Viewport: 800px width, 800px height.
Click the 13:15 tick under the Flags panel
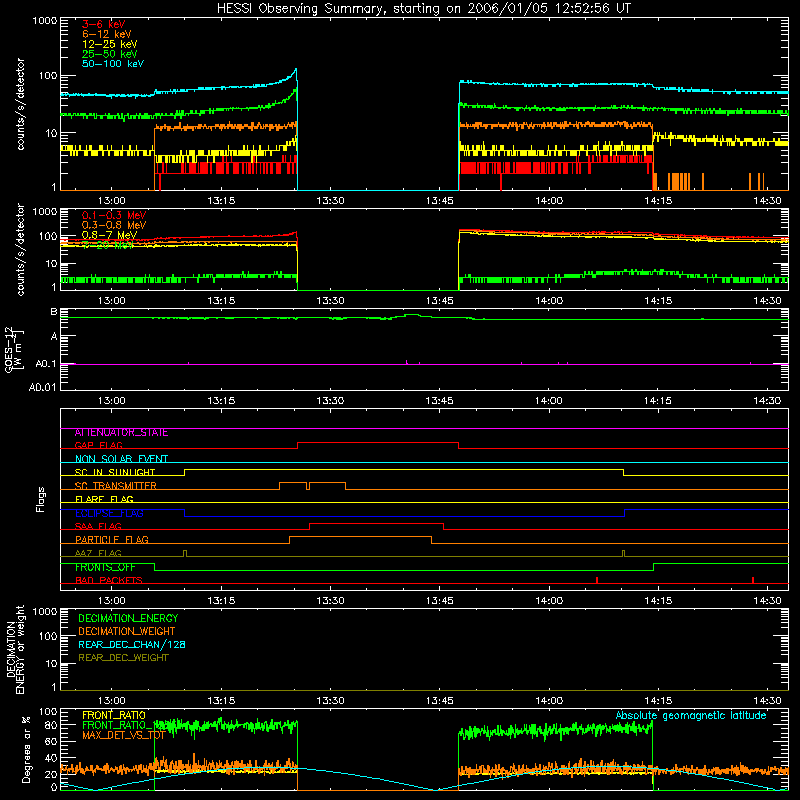[221, 601]
